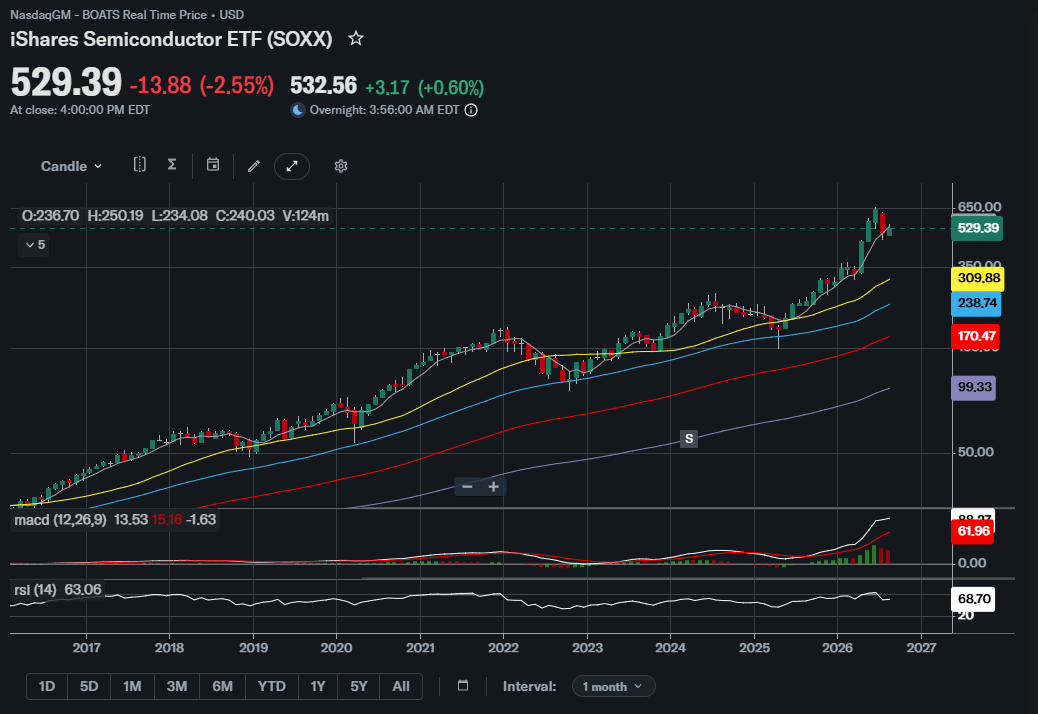Click the 532.56 overnight price
1038x714 pixels.
pyautogui.click(x=323, y=86)
